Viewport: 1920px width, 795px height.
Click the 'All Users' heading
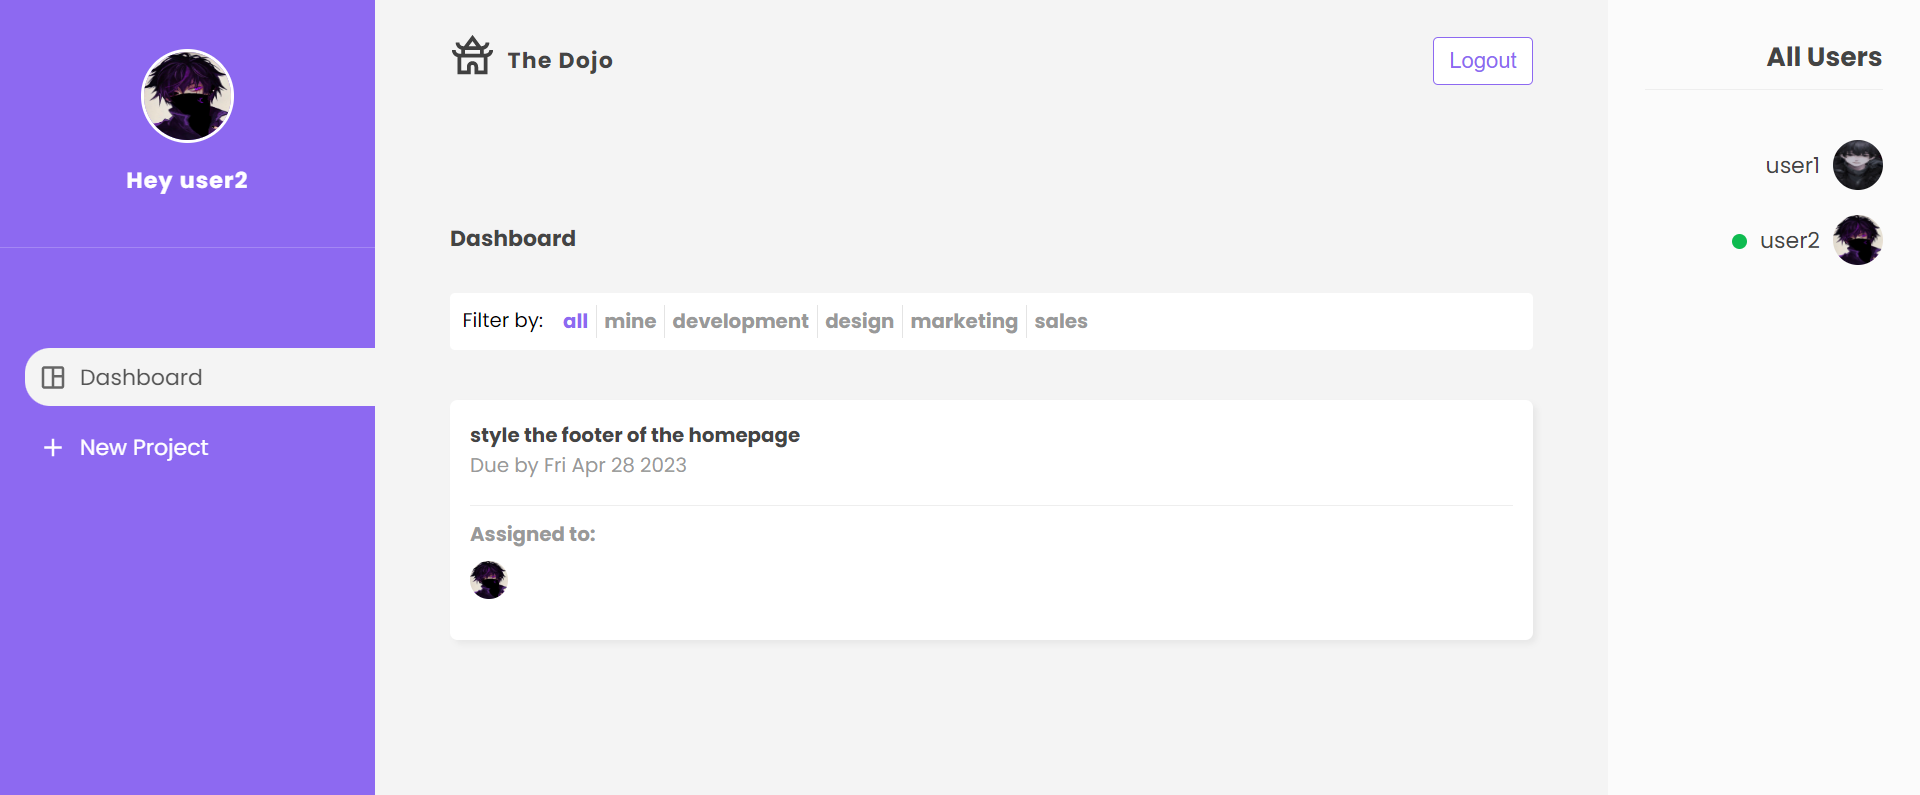coord(1824,57)
